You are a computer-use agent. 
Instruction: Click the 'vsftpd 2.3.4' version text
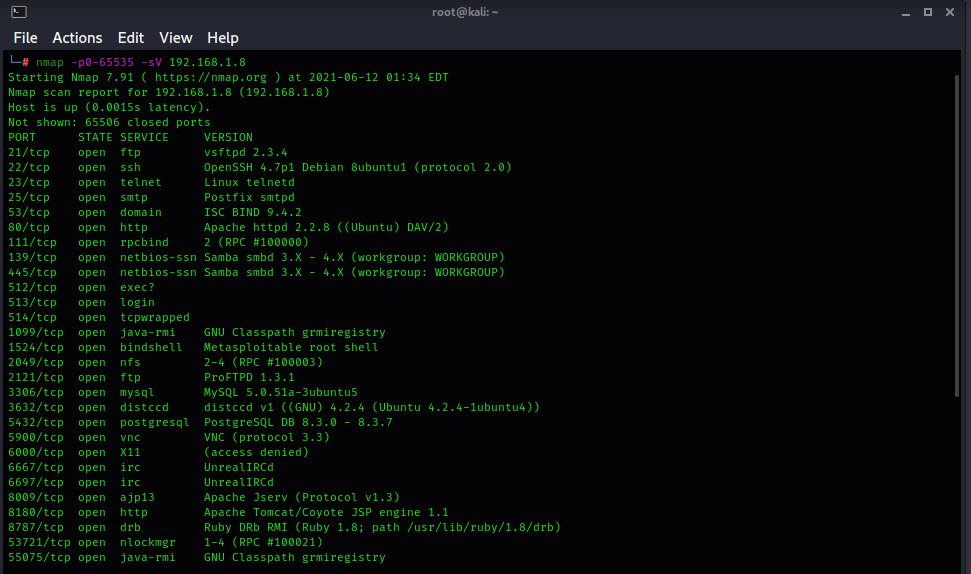pyautogui.click(x=245, y=152)
